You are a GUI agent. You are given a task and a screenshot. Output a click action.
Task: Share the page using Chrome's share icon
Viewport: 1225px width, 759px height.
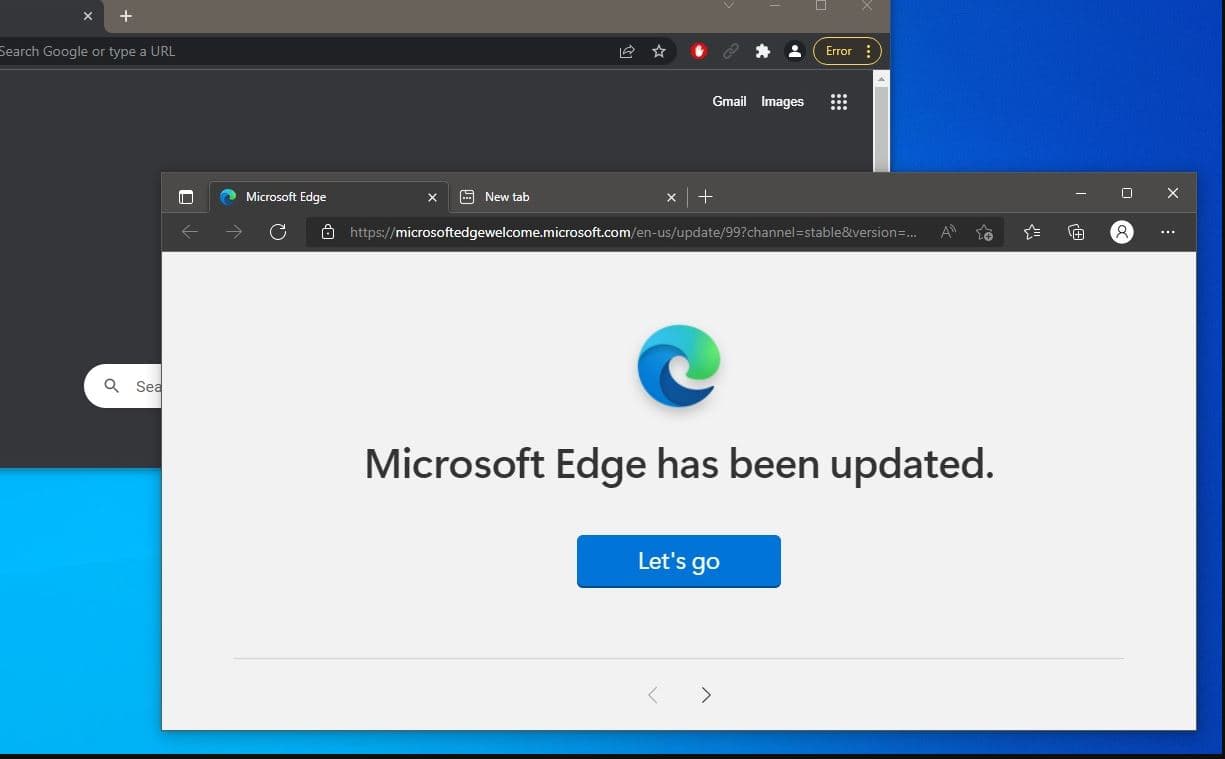point(626,51)
